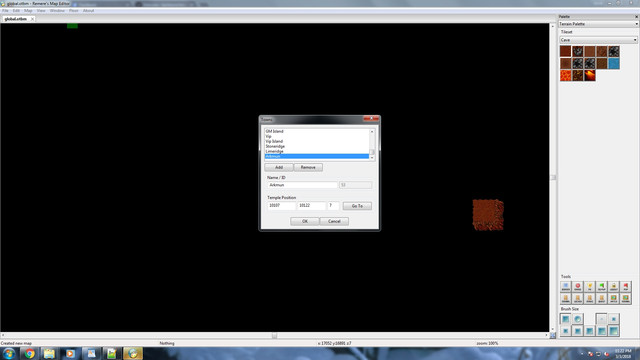Select the red flag PvP zone tool
Image resolution: width=640 pixels, height=360 pixels.
[x=626, y=287]
